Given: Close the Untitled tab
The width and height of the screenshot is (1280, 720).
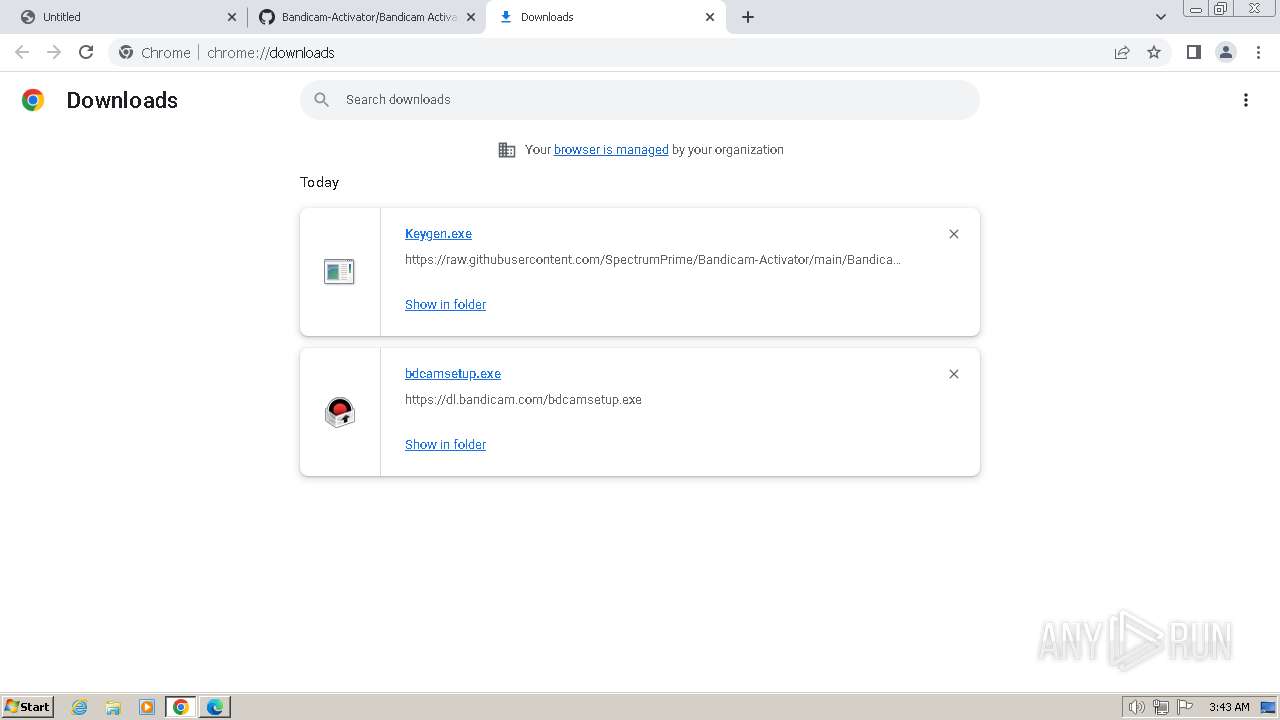Looking at the screenshot, I should [x=232, y=17].
